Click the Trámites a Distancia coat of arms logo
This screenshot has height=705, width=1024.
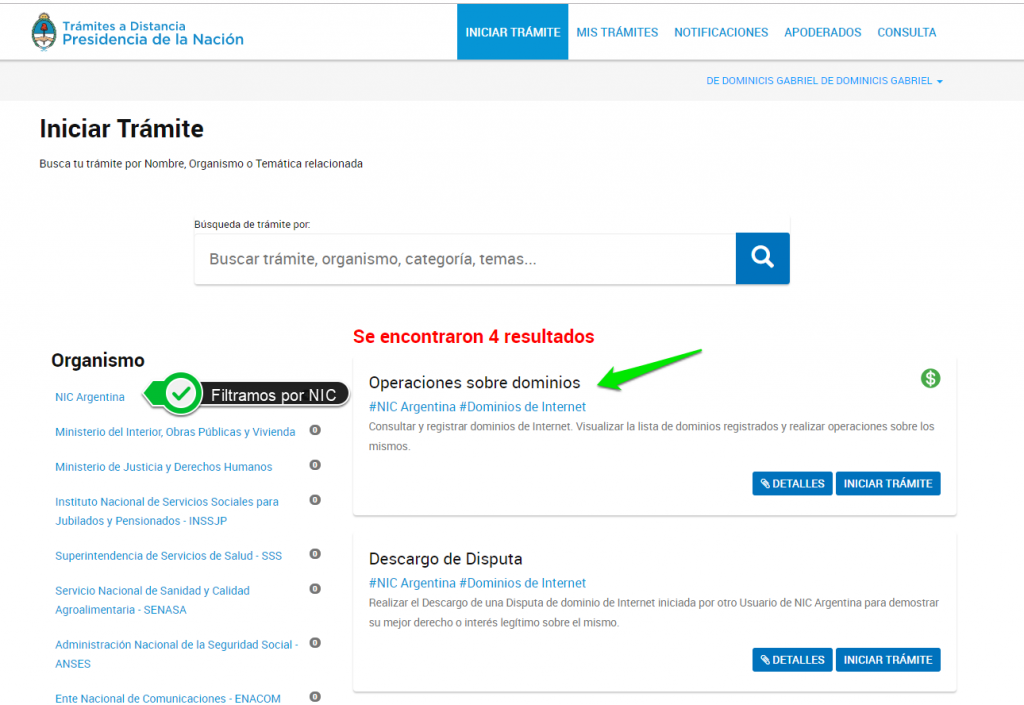coord(44,32)
